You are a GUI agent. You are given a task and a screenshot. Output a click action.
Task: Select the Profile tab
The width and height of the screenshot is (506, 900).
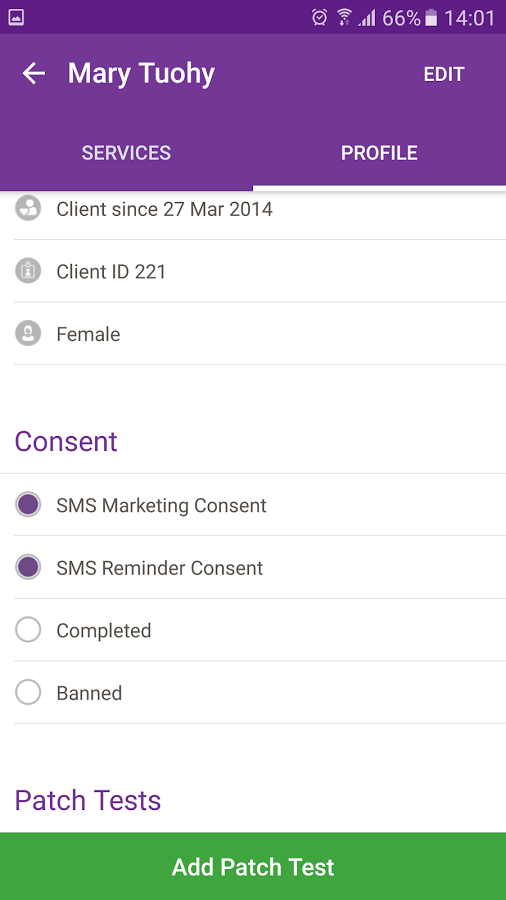point(379,153)
